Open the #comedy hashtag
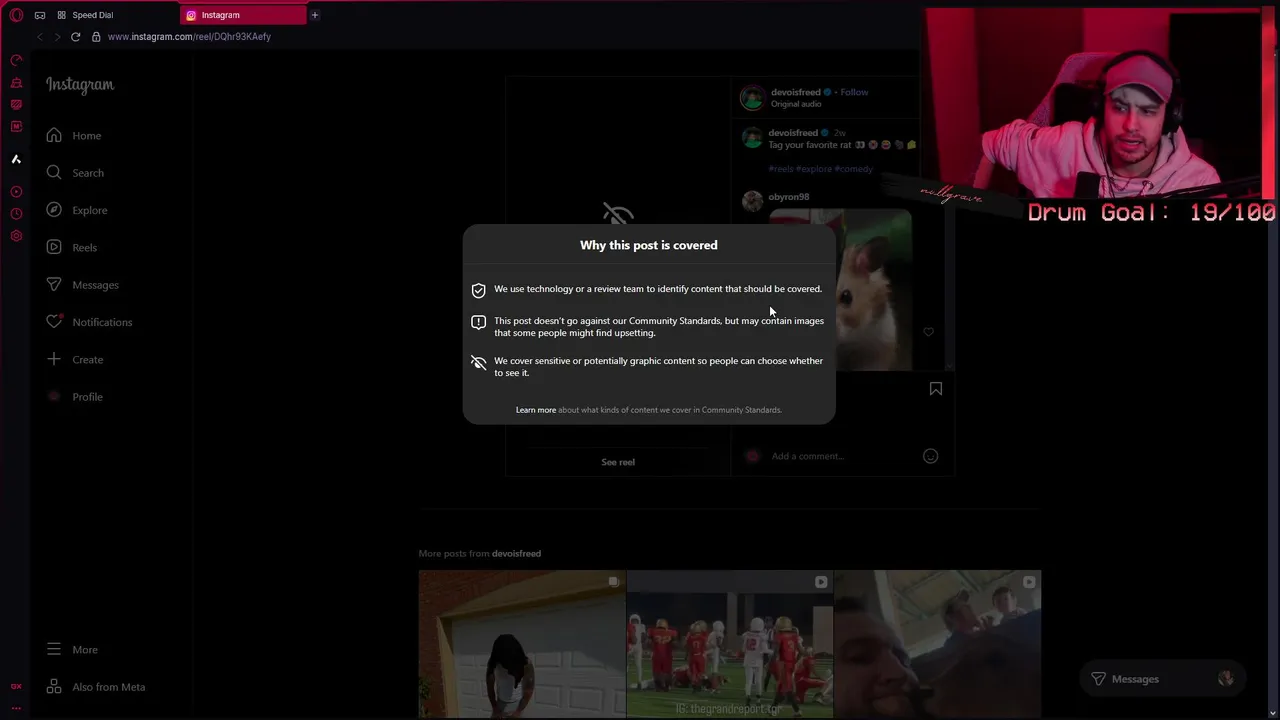The width and height of the screenshot is (1280, 720). coord(854,169)
